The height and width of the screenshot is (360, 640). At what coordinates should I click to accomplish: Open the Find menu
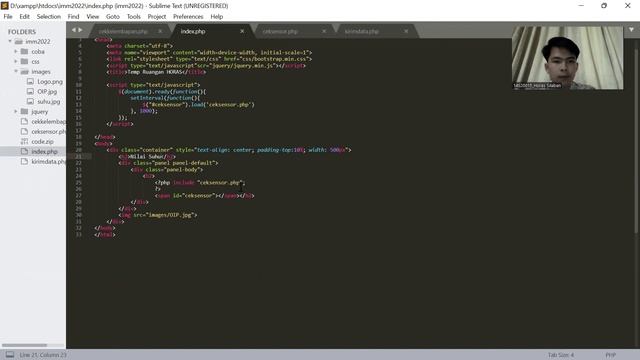point(73,17)
